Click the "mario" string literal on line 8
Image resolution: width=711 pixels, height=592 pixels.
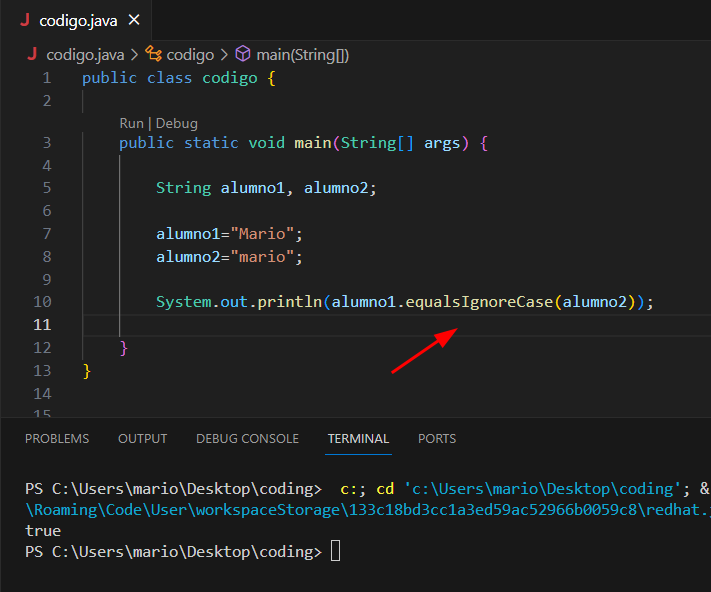[x=263, y=257]
